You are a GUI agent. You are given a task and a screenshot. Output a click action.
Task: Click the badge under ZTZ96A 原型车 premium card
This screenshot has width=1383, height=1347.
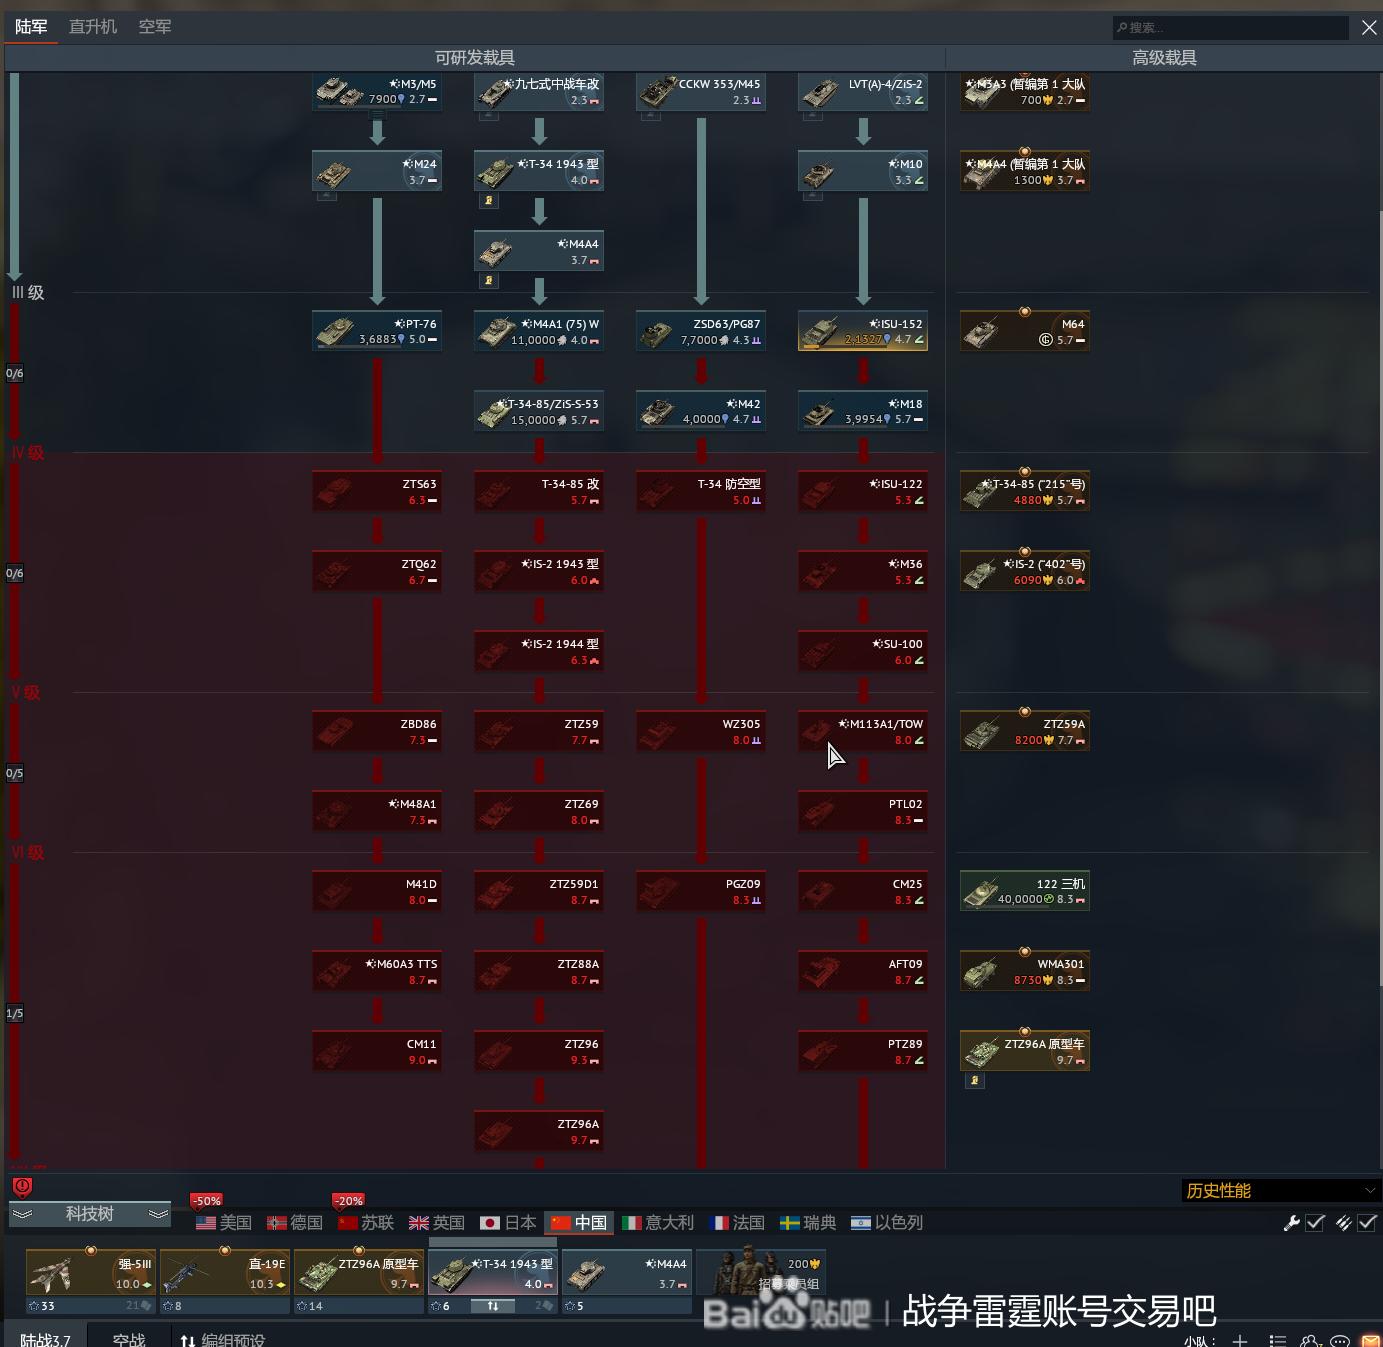click(975, 1081)
